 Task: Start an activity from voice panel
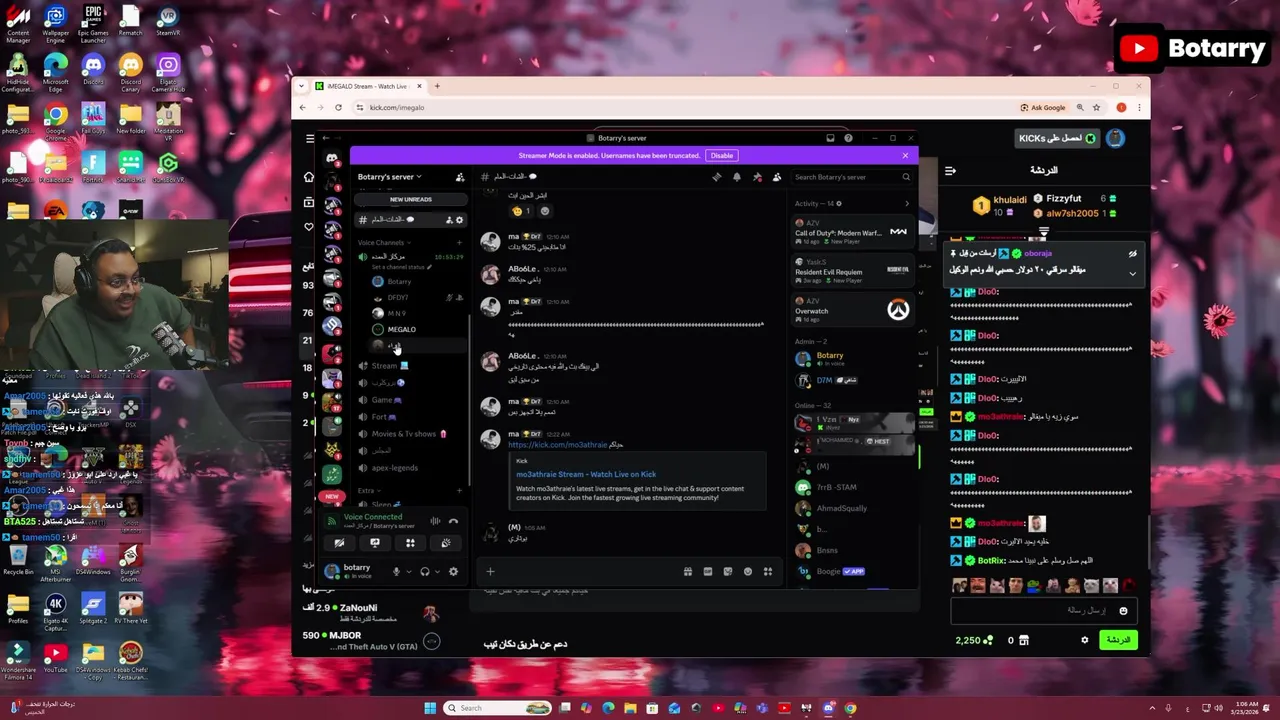click(410, 543)
